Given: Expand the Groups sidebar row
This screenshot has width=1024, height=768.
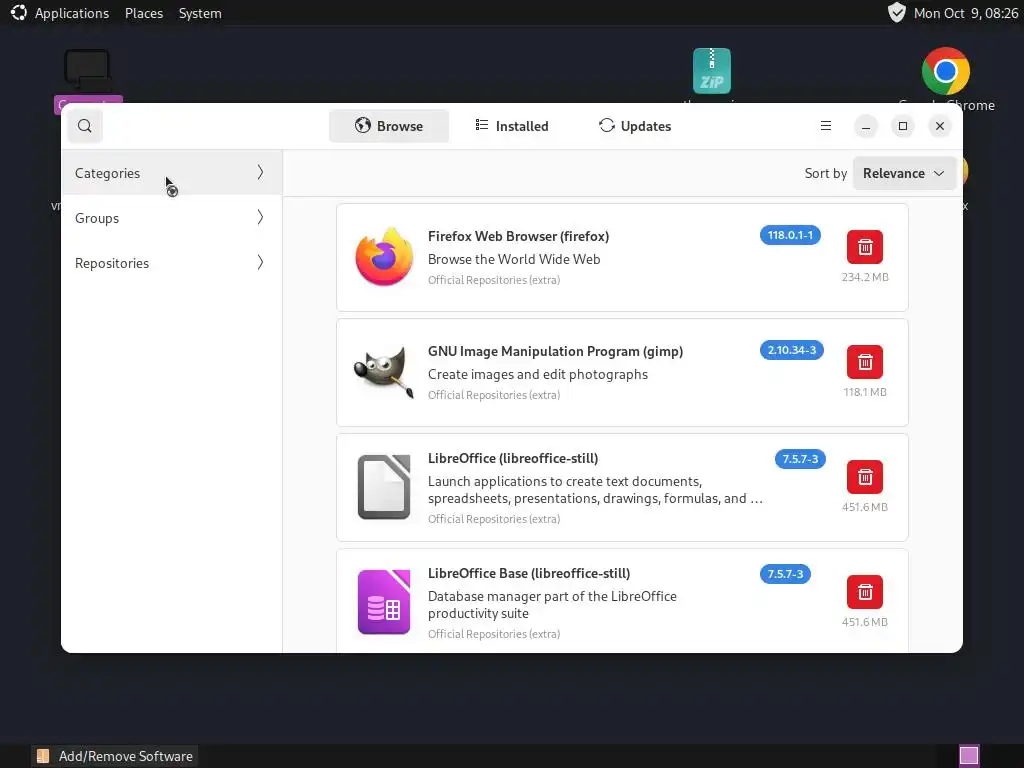Looking at the screenshot, I should click(x=172, y=218).
